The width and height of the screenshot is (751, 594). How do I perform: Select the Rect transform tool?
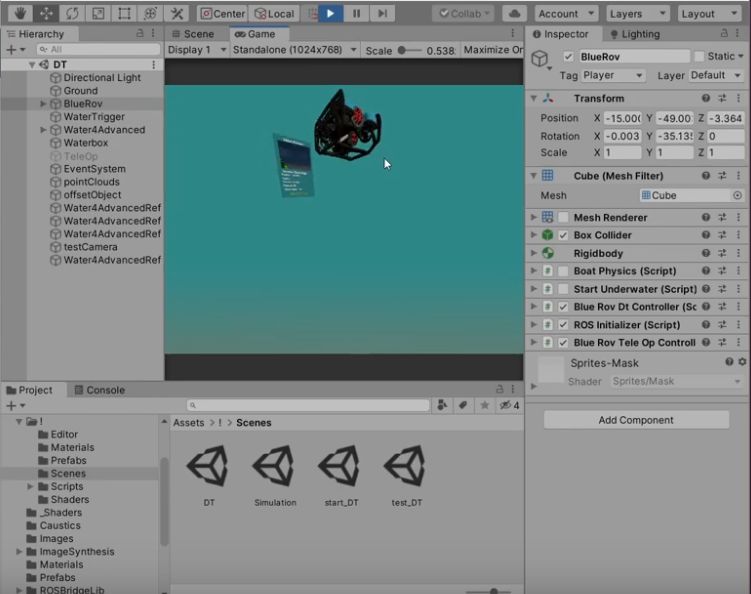(123, 14)
